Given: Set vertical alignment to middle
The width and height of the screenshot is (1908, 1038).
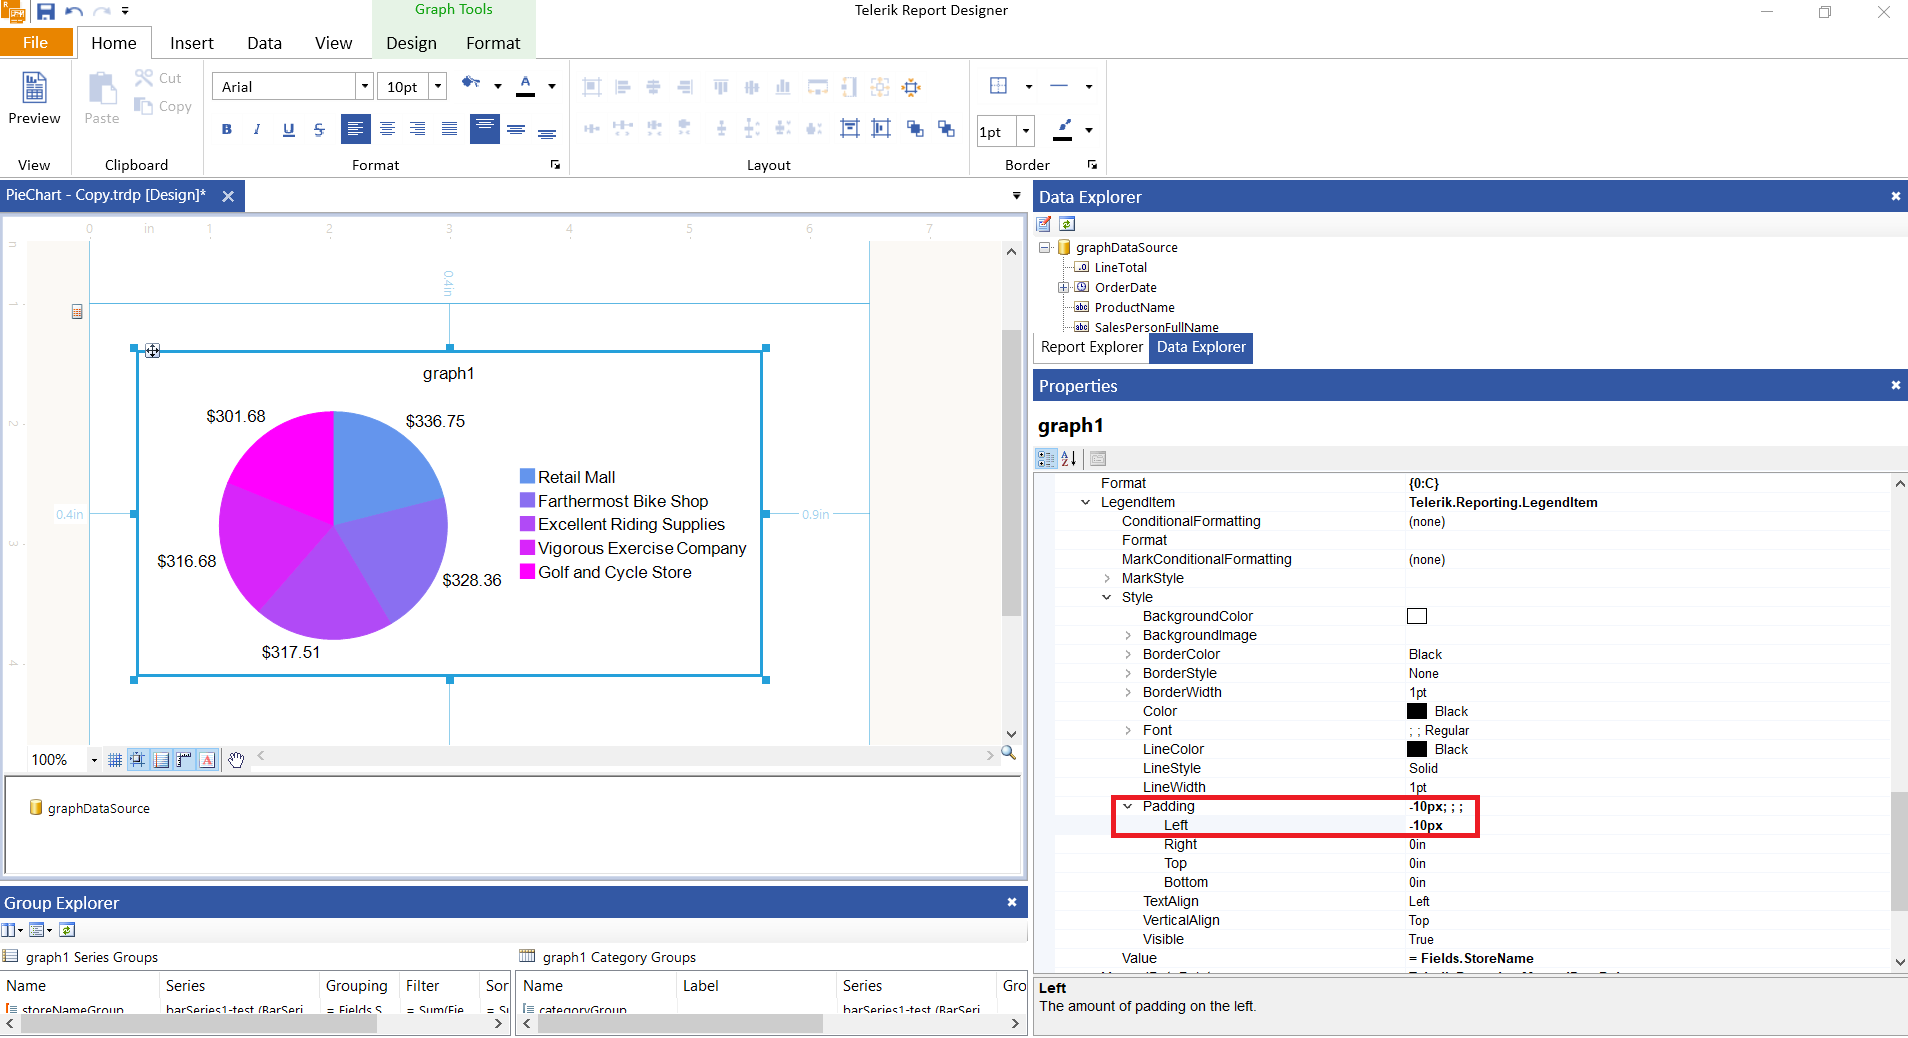Looking at the screenshot, I should (x=516, y=129).
